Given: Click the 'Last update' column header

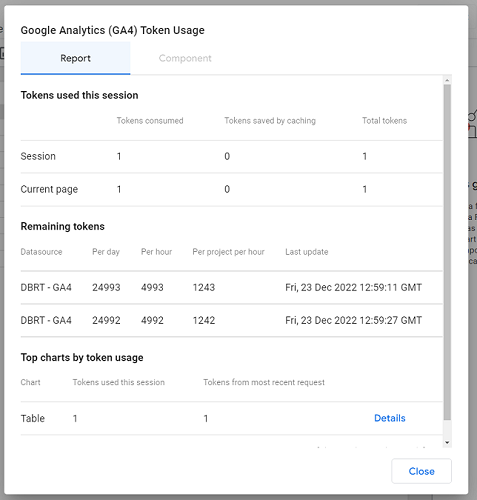Looking at the screenshot, I should [x=307, y=252].
